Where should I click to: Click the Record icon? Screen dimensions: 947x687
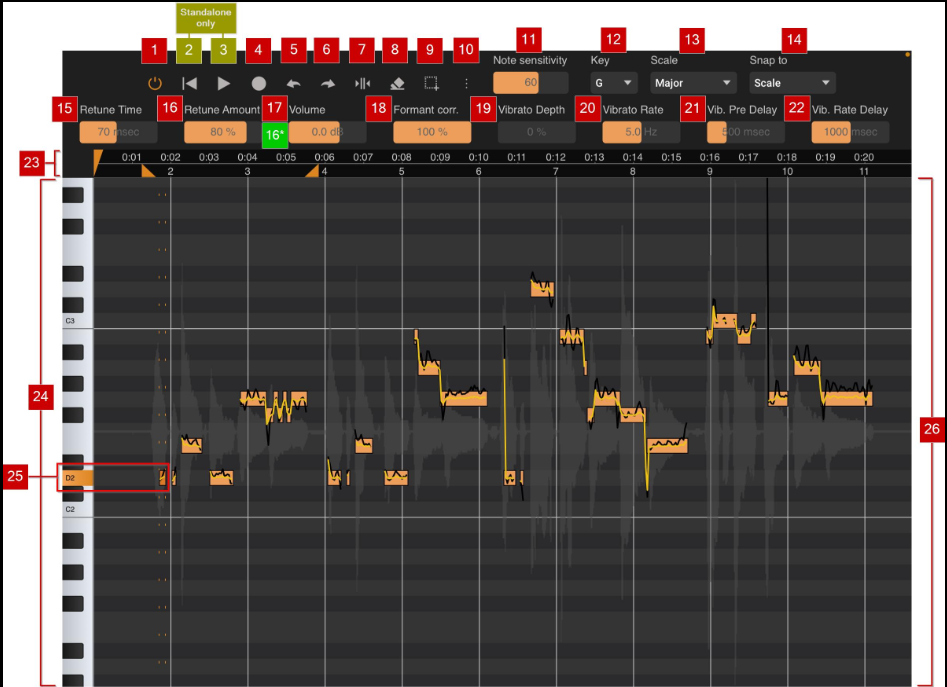tap(259, 83)
